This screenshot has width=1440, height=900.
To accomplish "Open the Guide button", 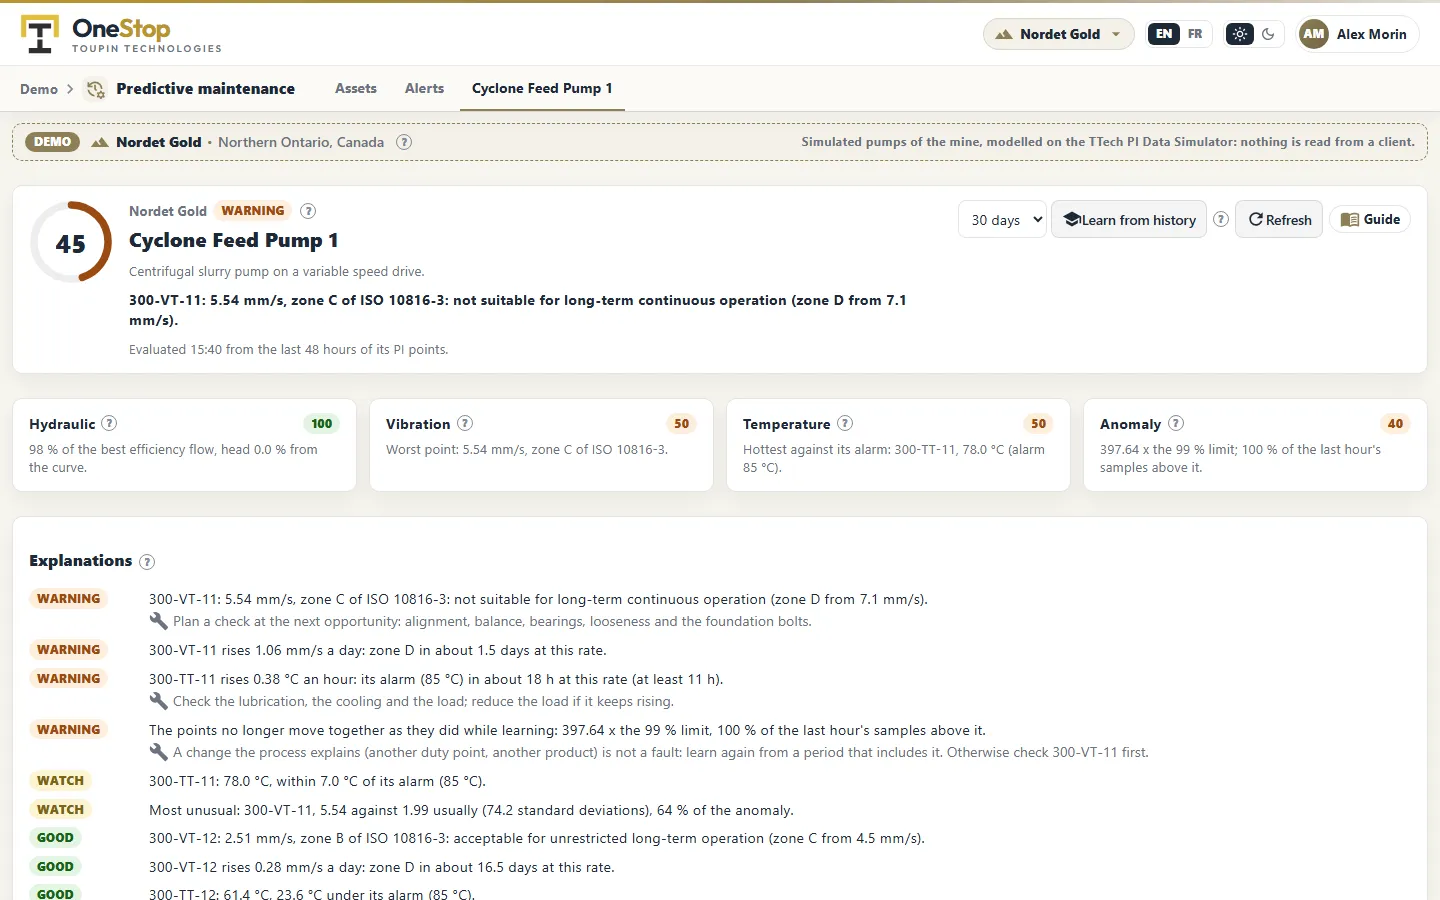I will 1370,219.
